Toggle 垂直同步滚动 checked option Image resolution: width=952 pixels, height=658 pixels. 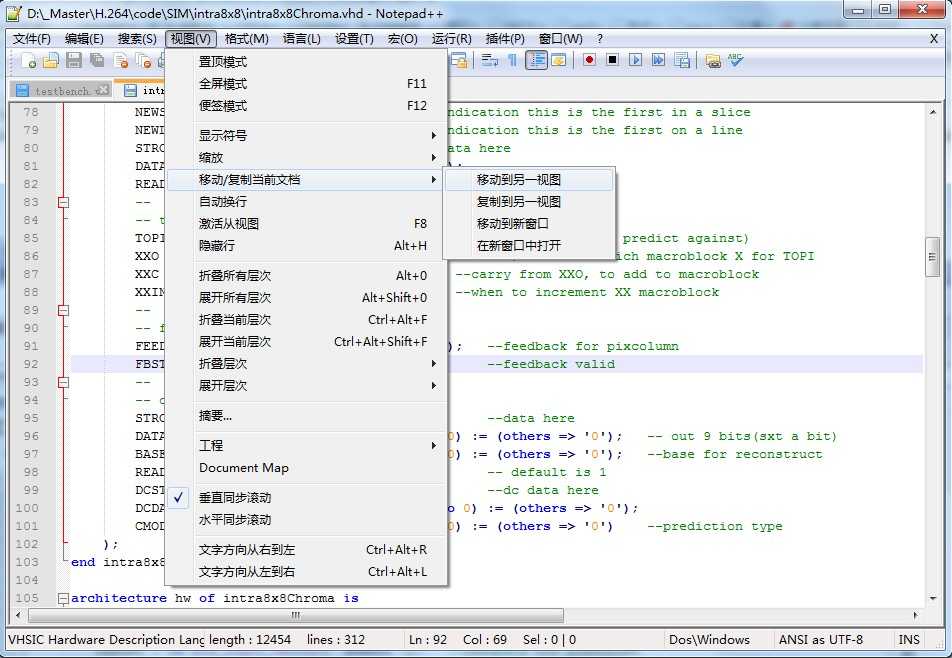(307, 498)
